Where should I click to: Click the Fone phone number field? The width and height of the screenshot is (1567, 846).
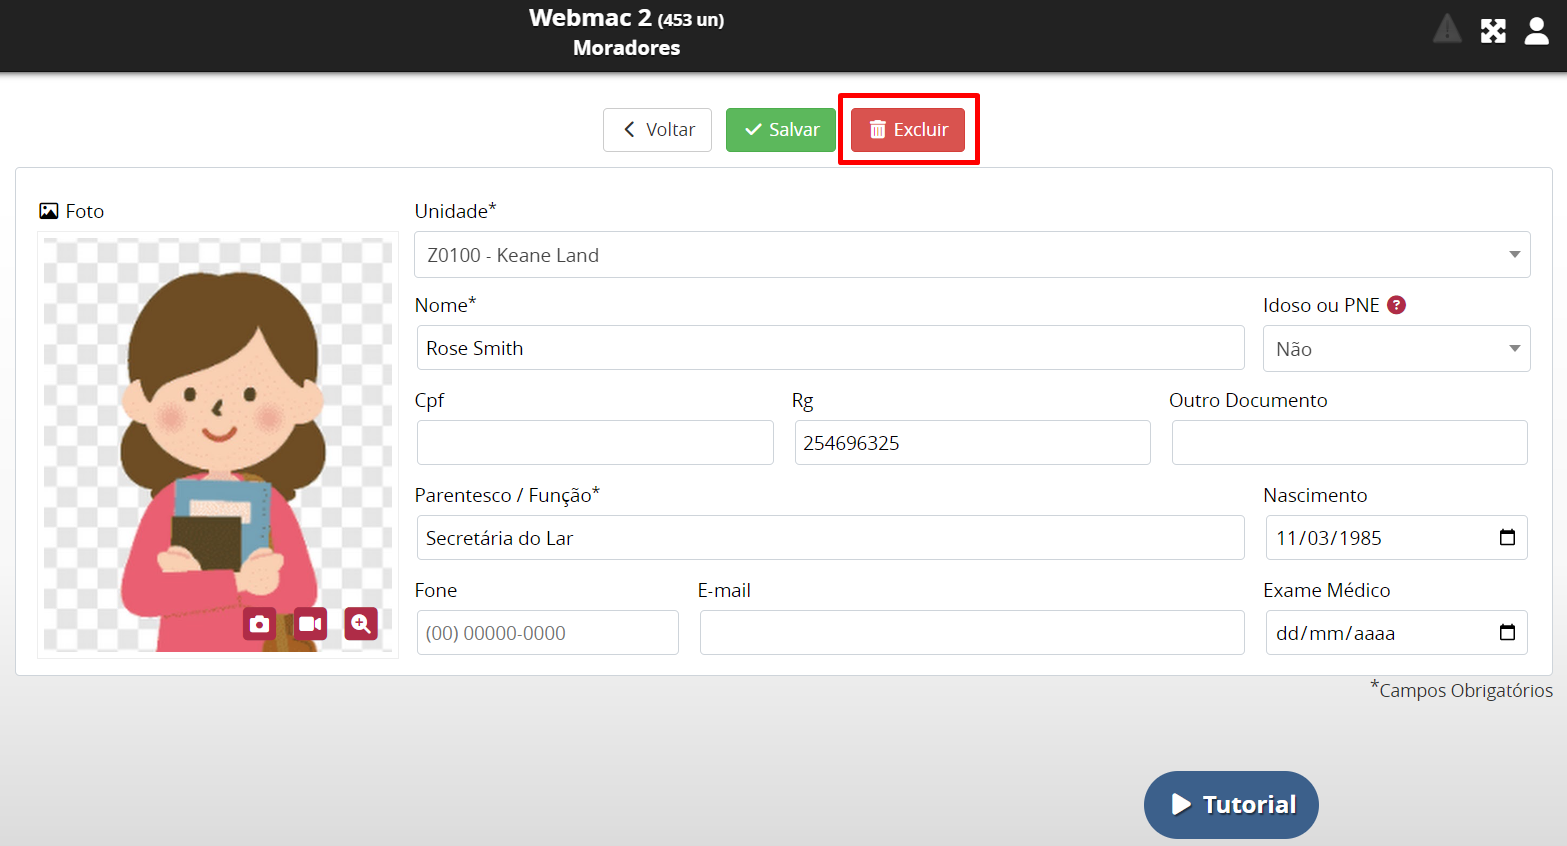tap(547, 633)
